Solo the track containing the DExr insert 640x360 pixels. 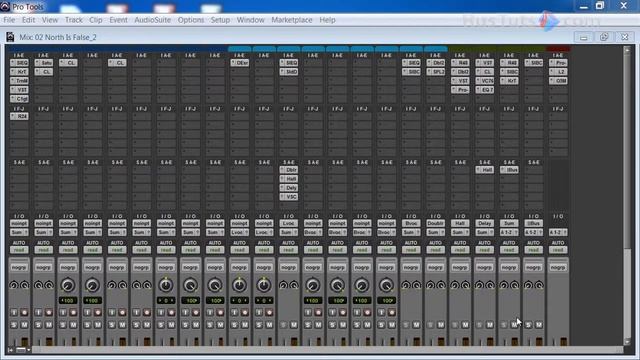pos(234,325)
